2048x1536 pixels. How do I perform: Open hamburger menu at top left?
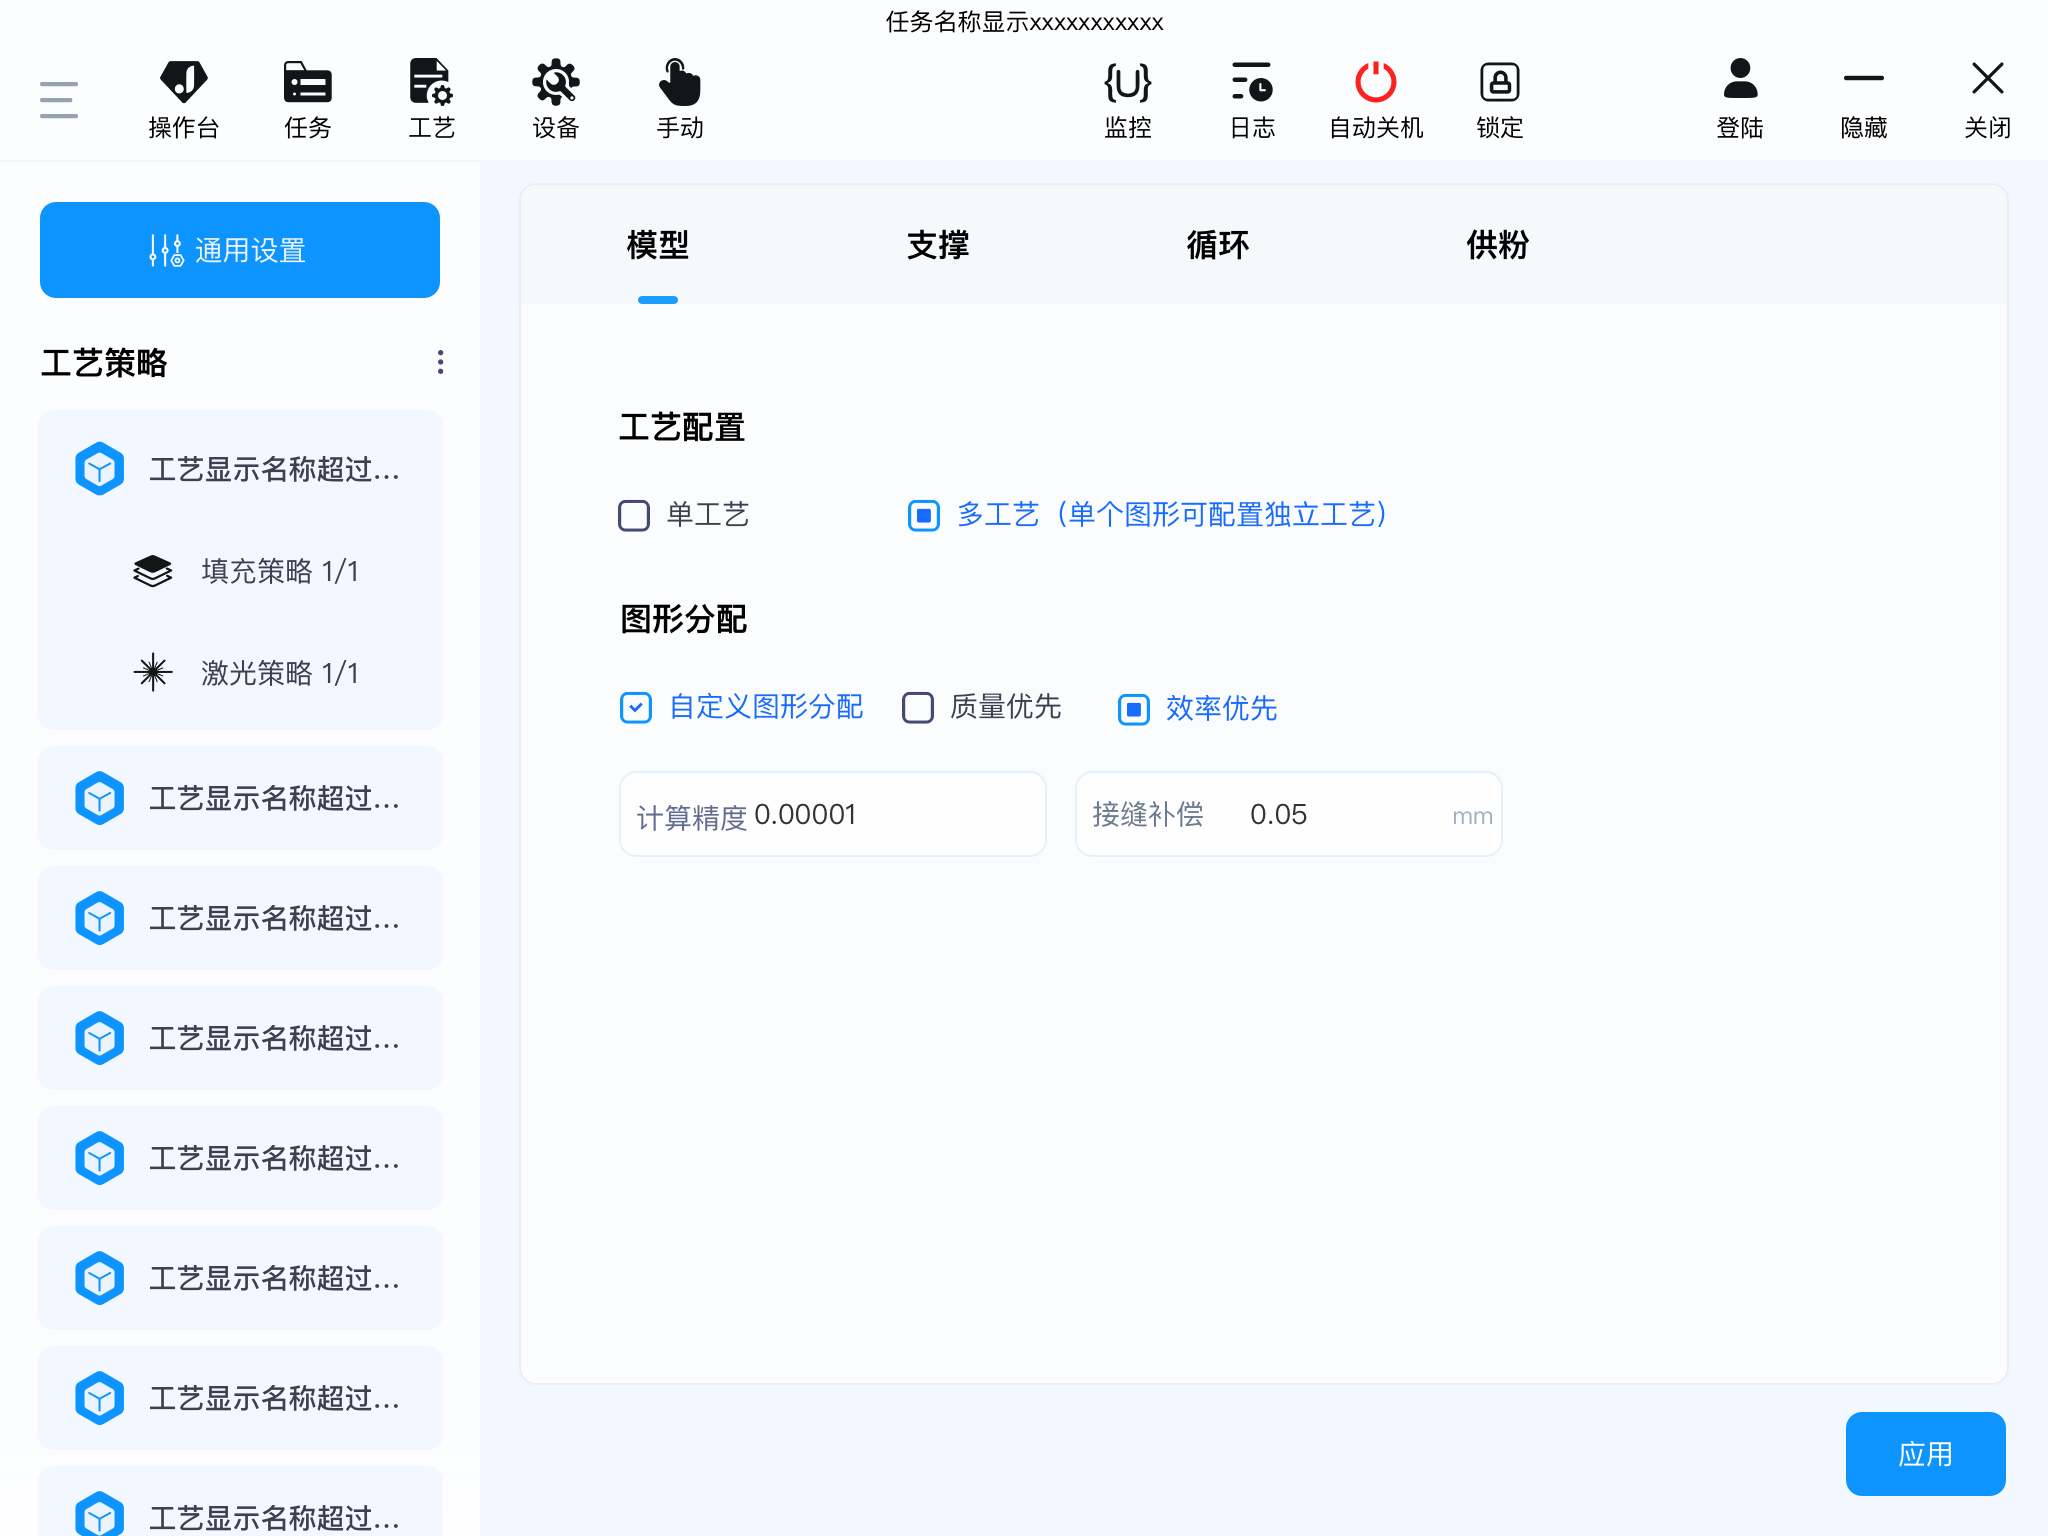click(x=59, y=99)
